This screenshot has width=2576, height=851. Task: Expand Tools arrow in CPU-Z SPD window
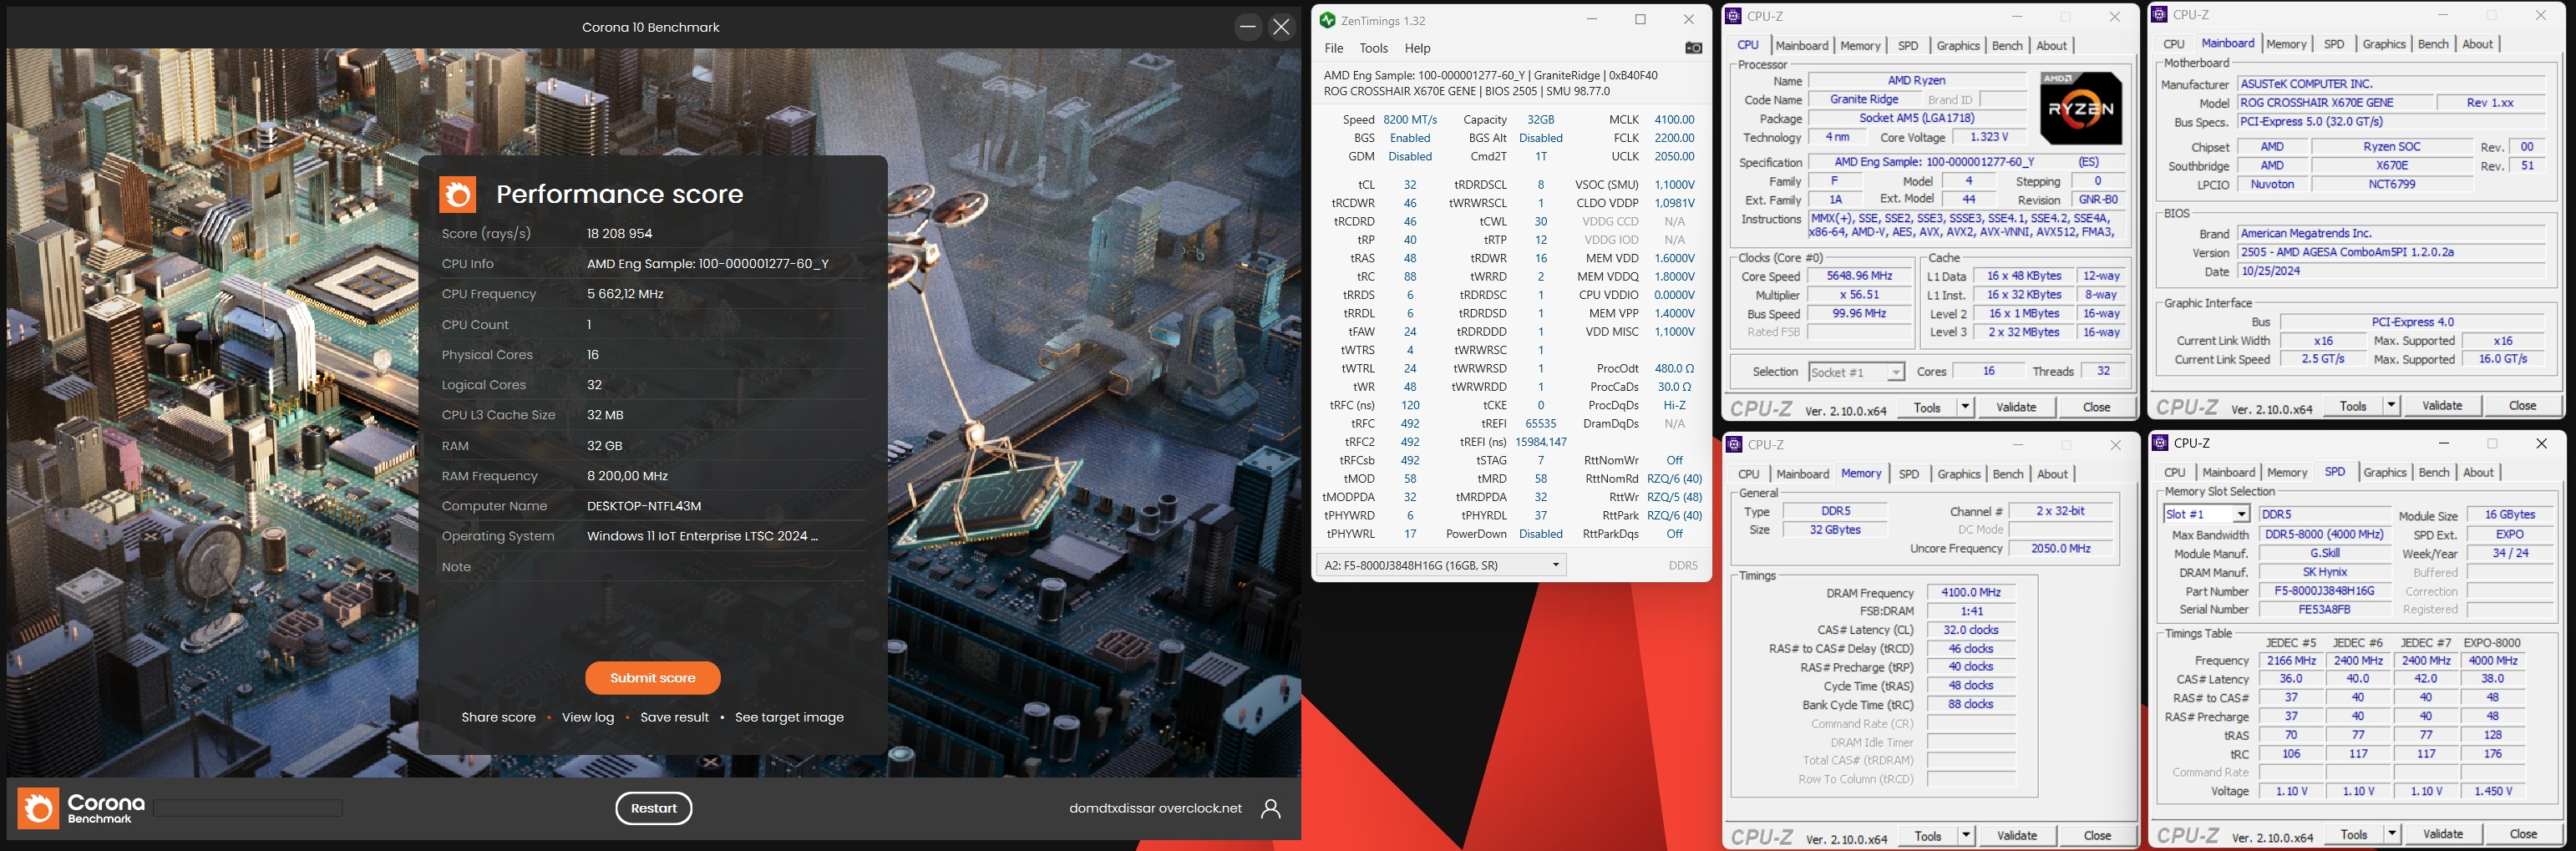(x=2392, y=834)
